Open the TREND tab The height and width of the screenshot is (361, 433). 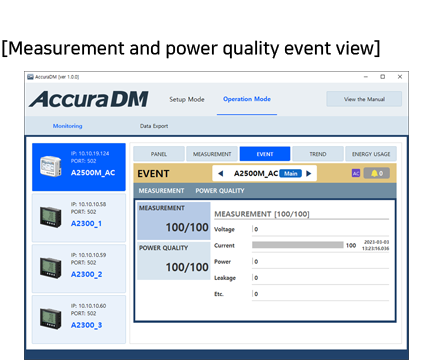[318, 154]
